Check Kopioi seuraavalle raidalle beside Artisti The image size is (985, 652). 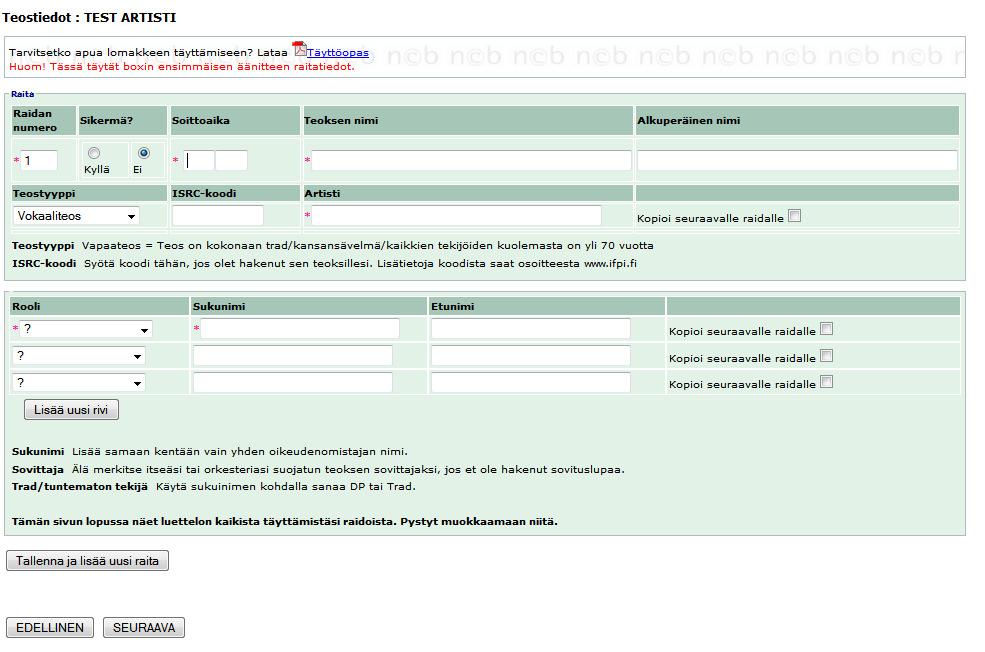click(x=795, y=216)
